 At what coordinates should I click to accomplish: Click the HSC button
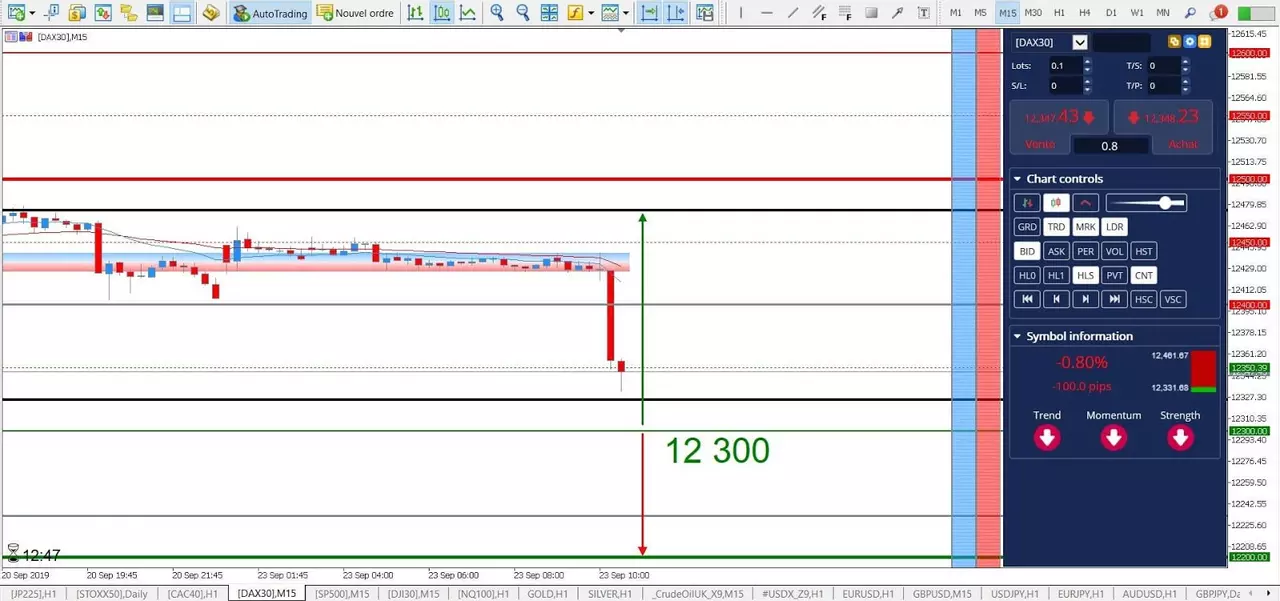tap(1144, 299)
